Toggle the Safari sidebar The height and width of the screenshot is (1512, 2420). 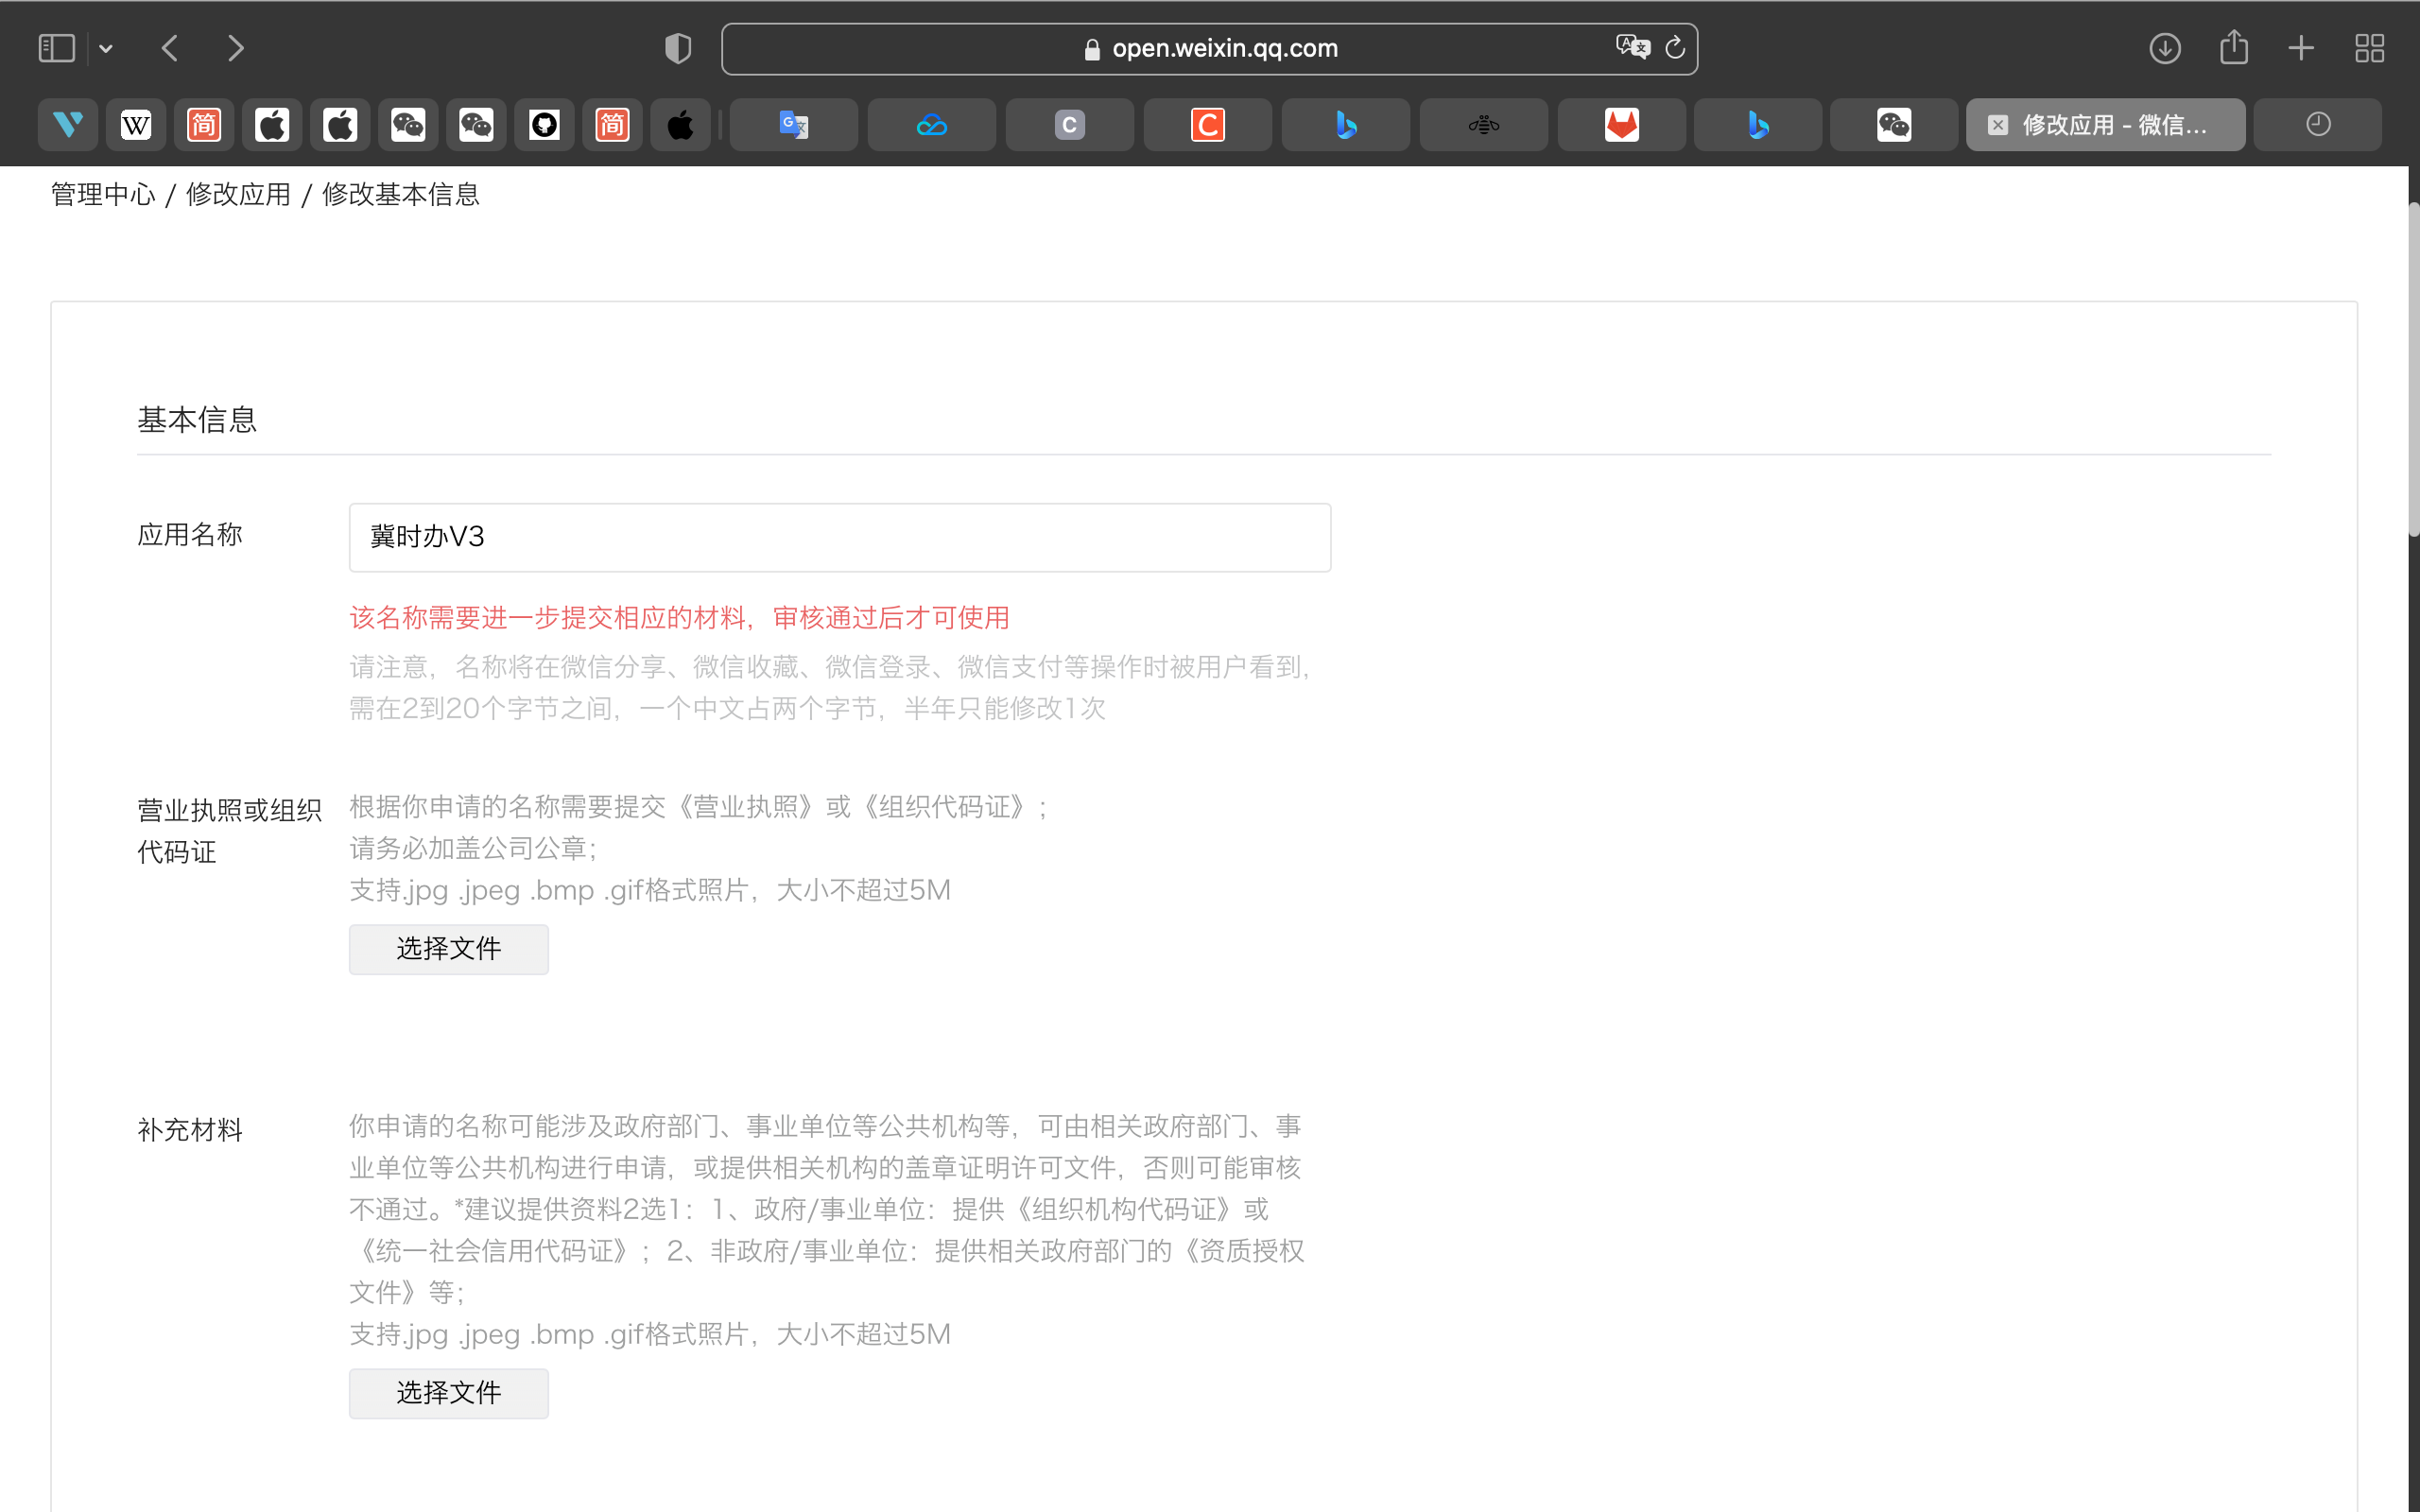[x=56, y=48]
